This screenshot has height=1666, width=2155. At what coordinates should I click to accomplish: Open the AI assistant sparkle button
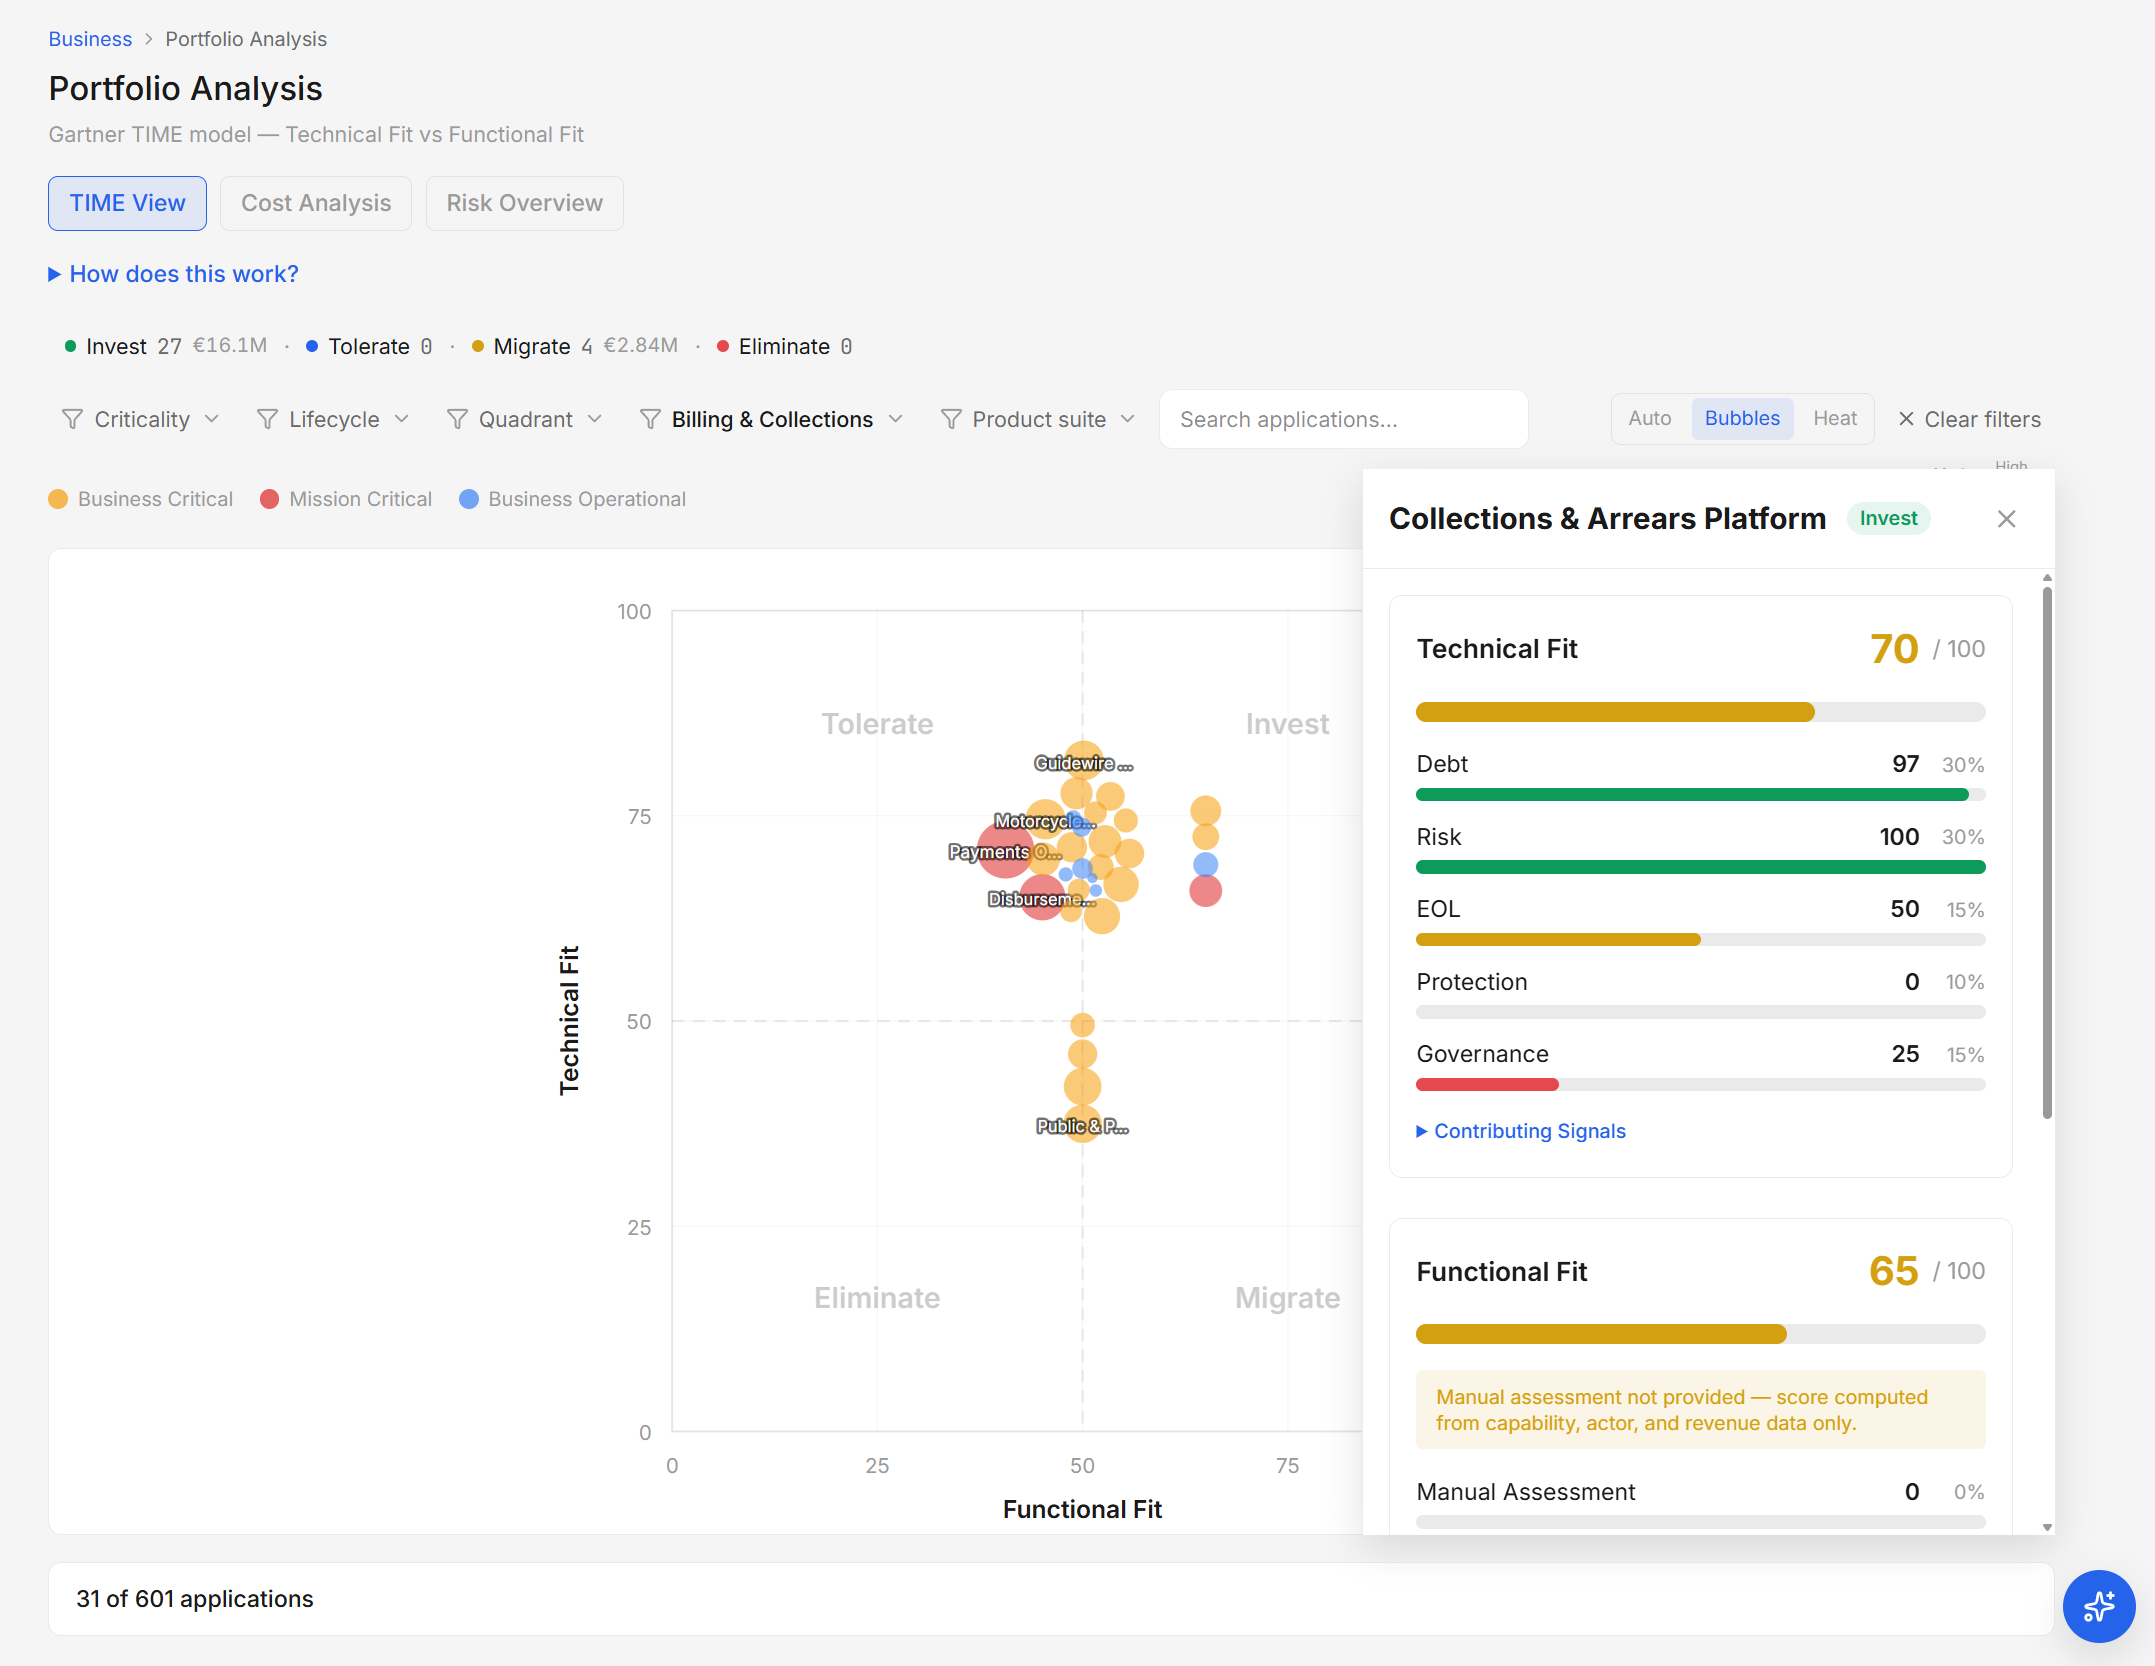pos(2098,1606)
